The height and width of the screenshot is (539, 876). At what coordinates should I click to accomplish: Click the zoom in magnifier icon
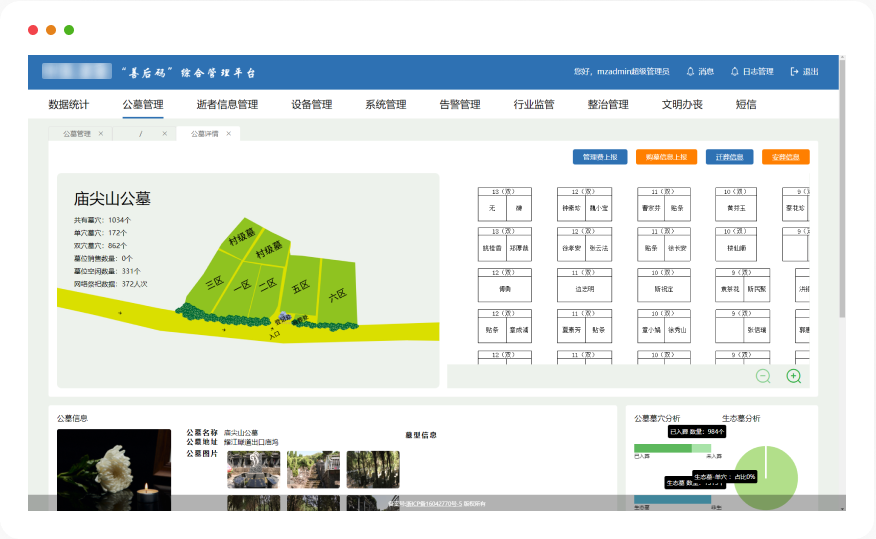794,376
